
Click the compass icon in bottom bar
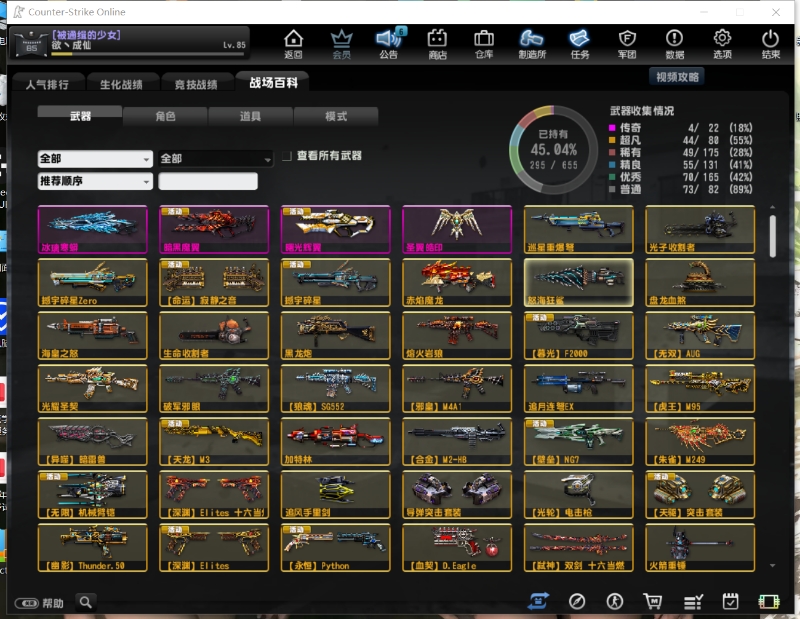coord(577,602)
